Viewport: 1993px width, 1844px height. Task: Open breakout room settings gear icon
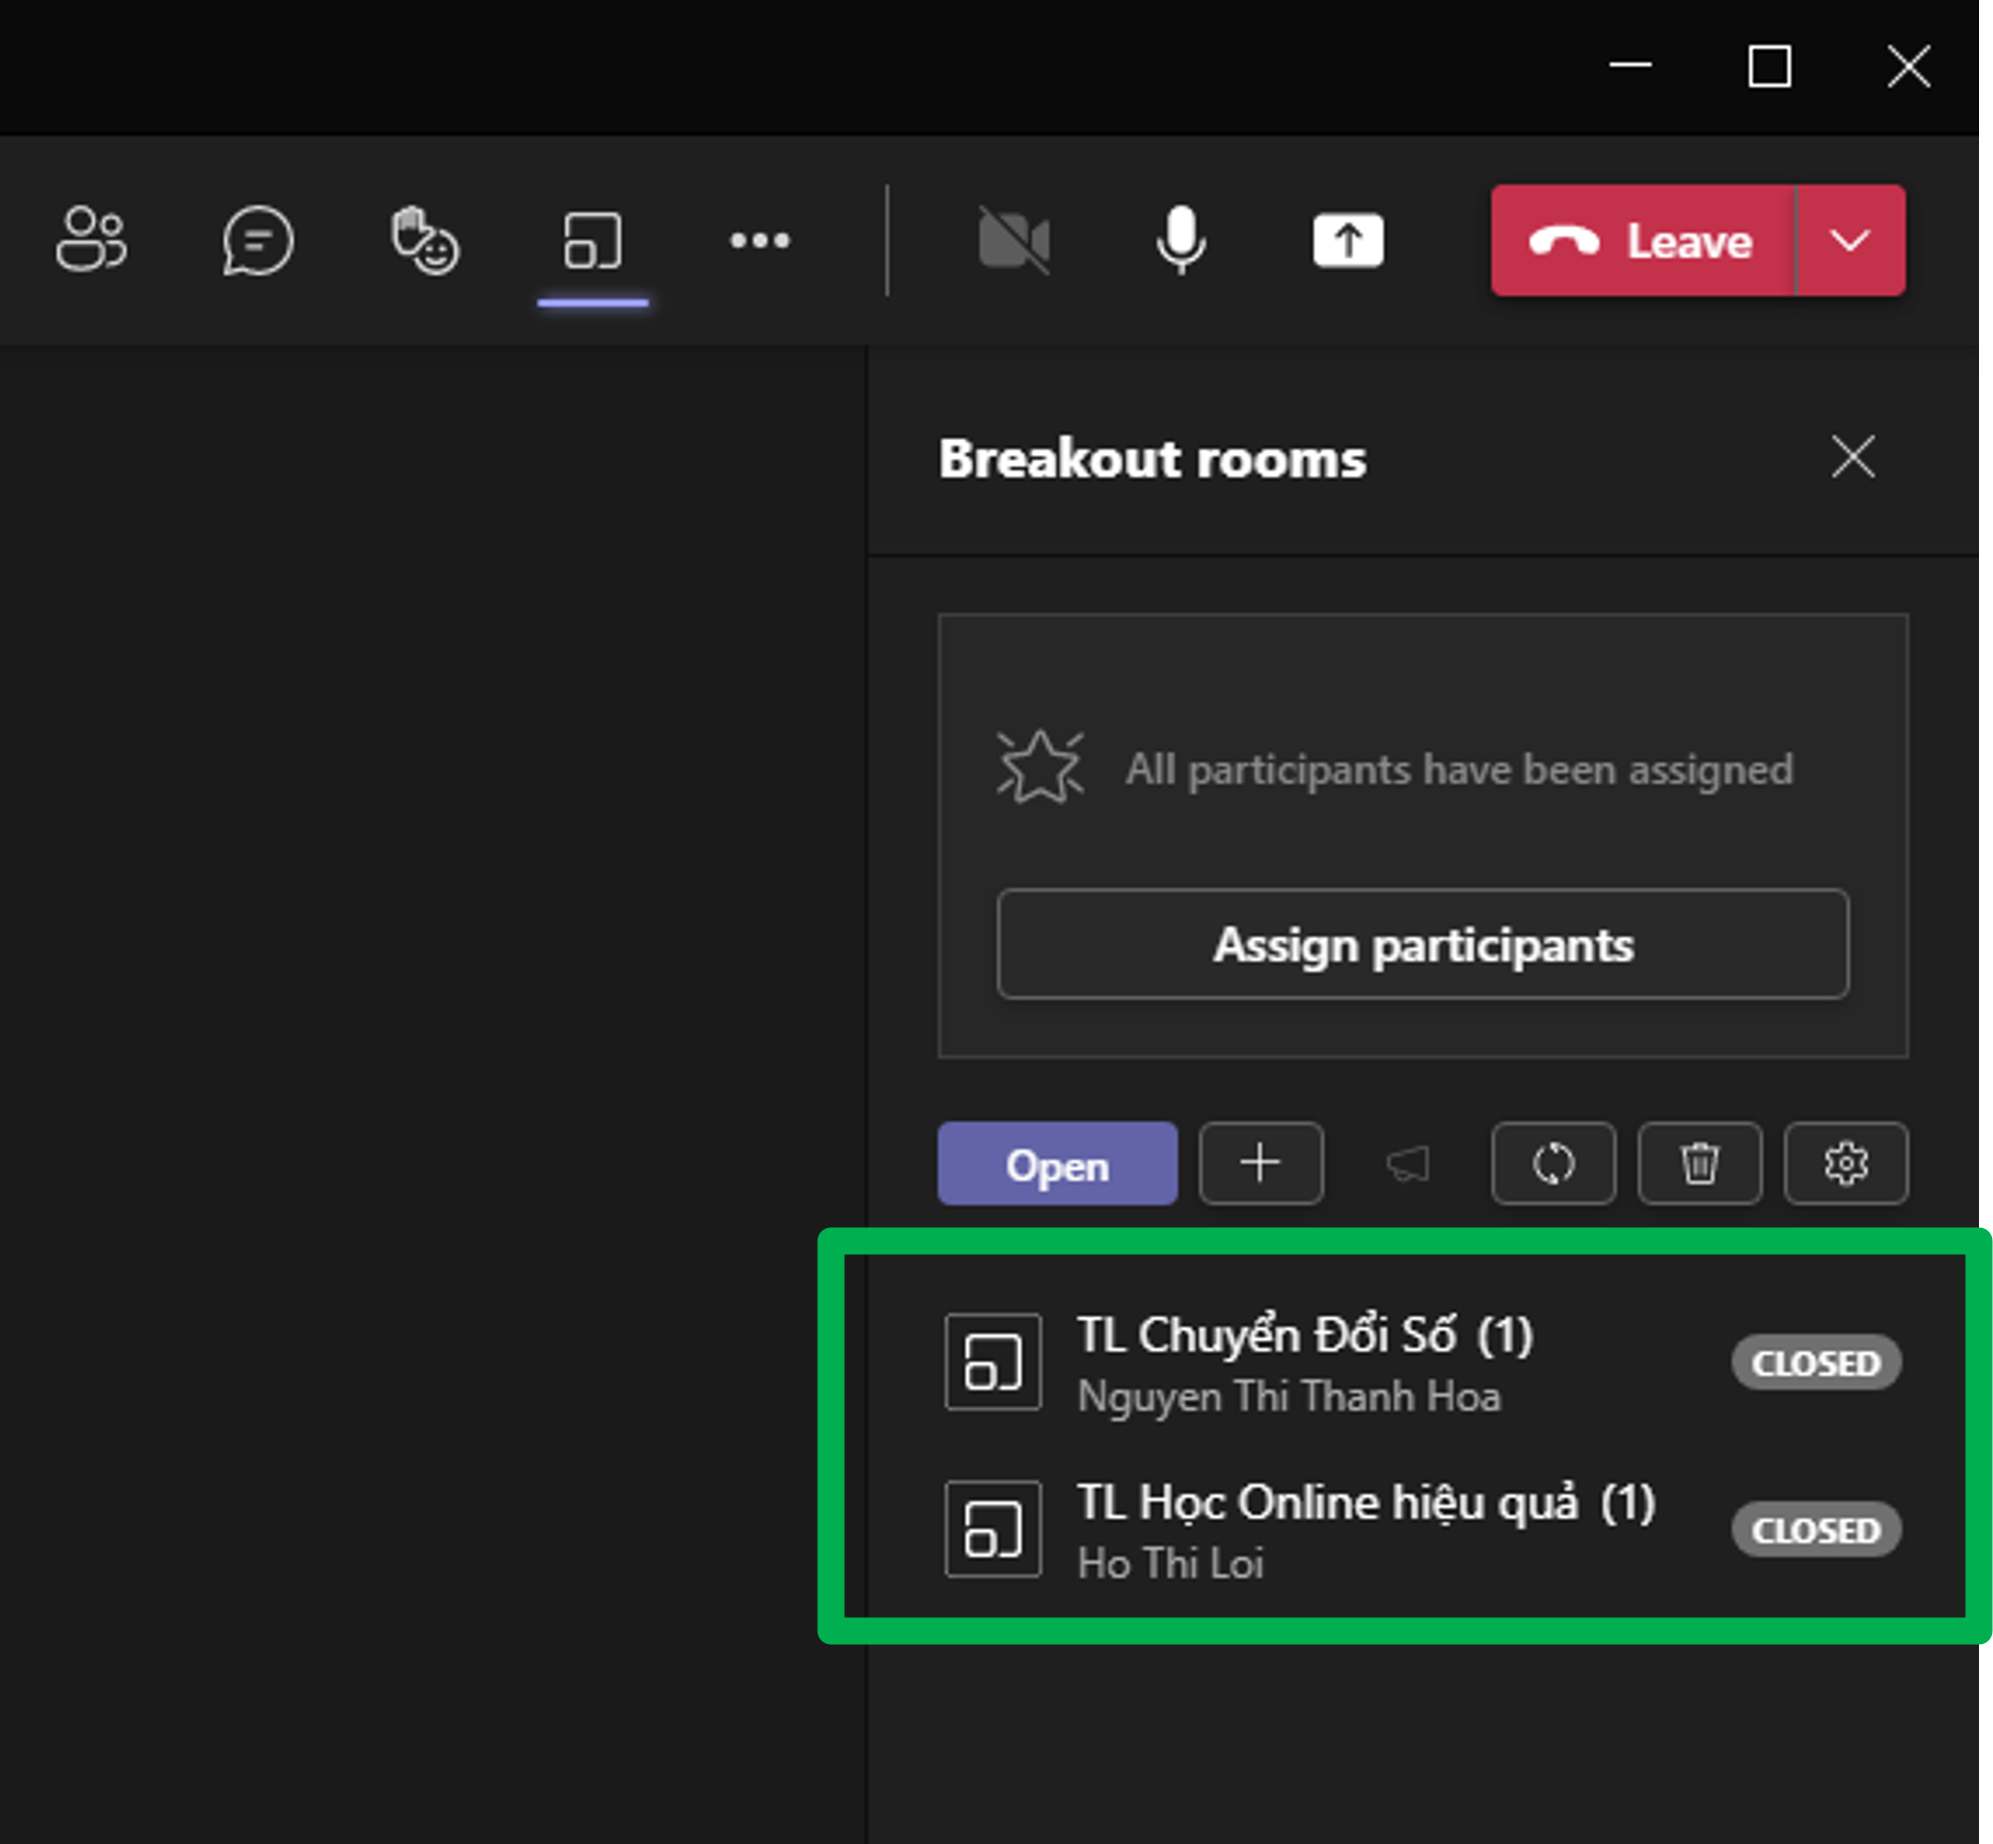point(1846,1163)
